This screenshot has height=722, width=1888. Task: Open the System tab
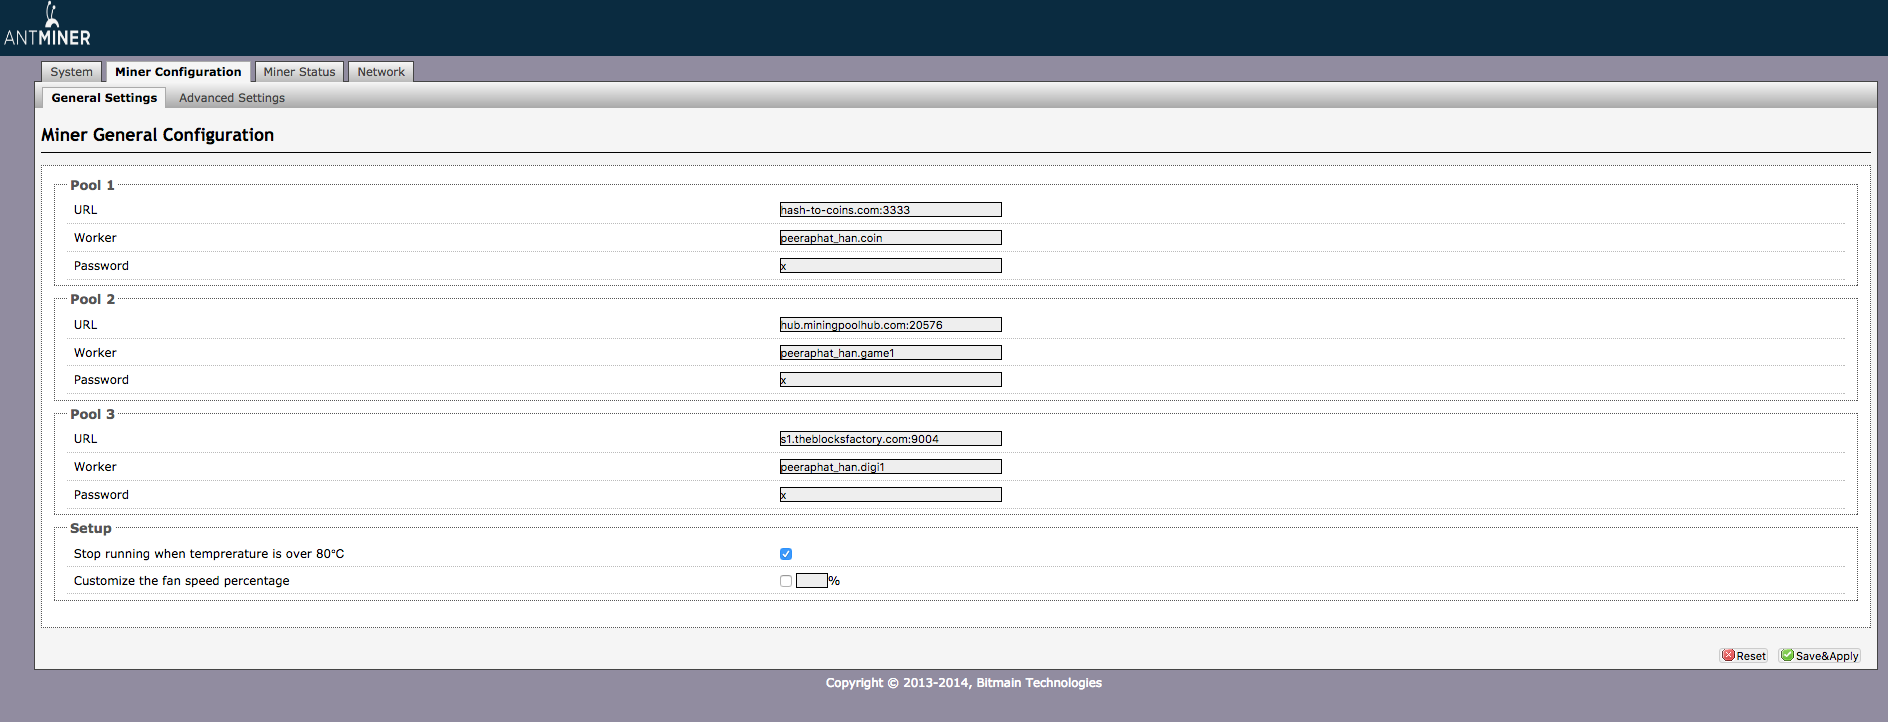point(71,72)
